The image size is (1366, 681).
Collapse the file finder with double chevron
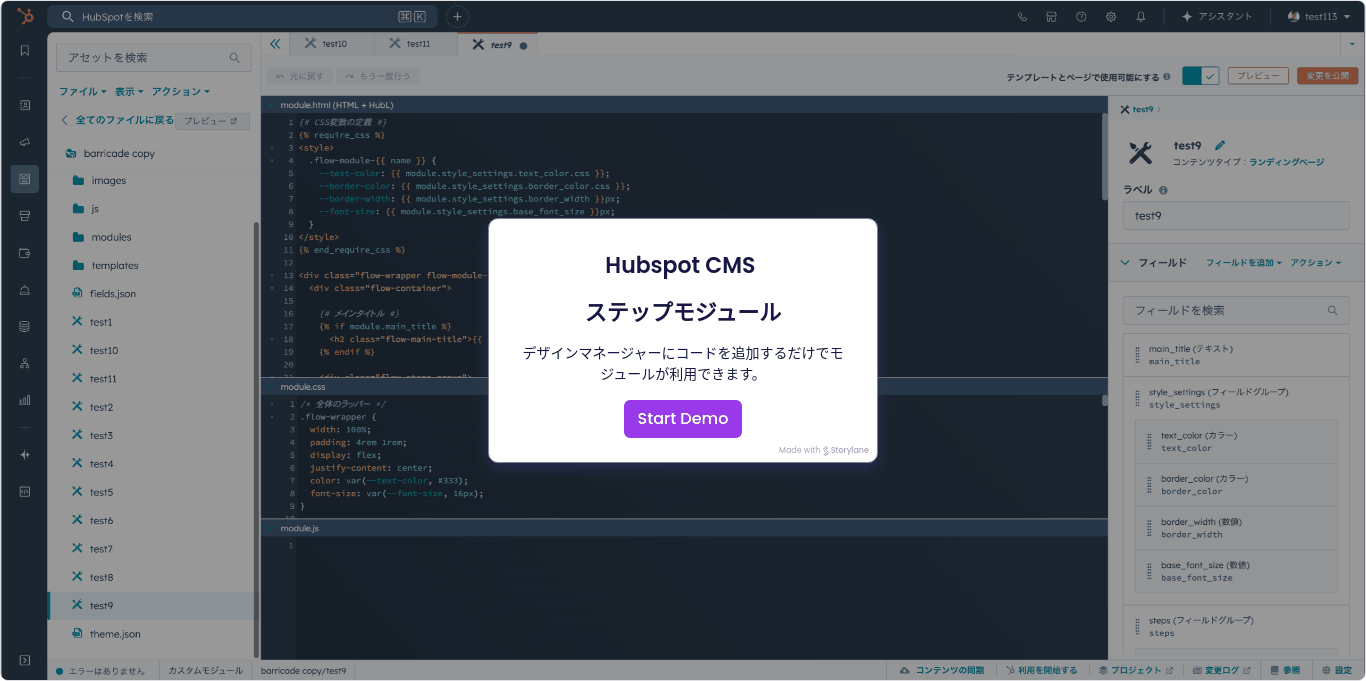[275, 44]
